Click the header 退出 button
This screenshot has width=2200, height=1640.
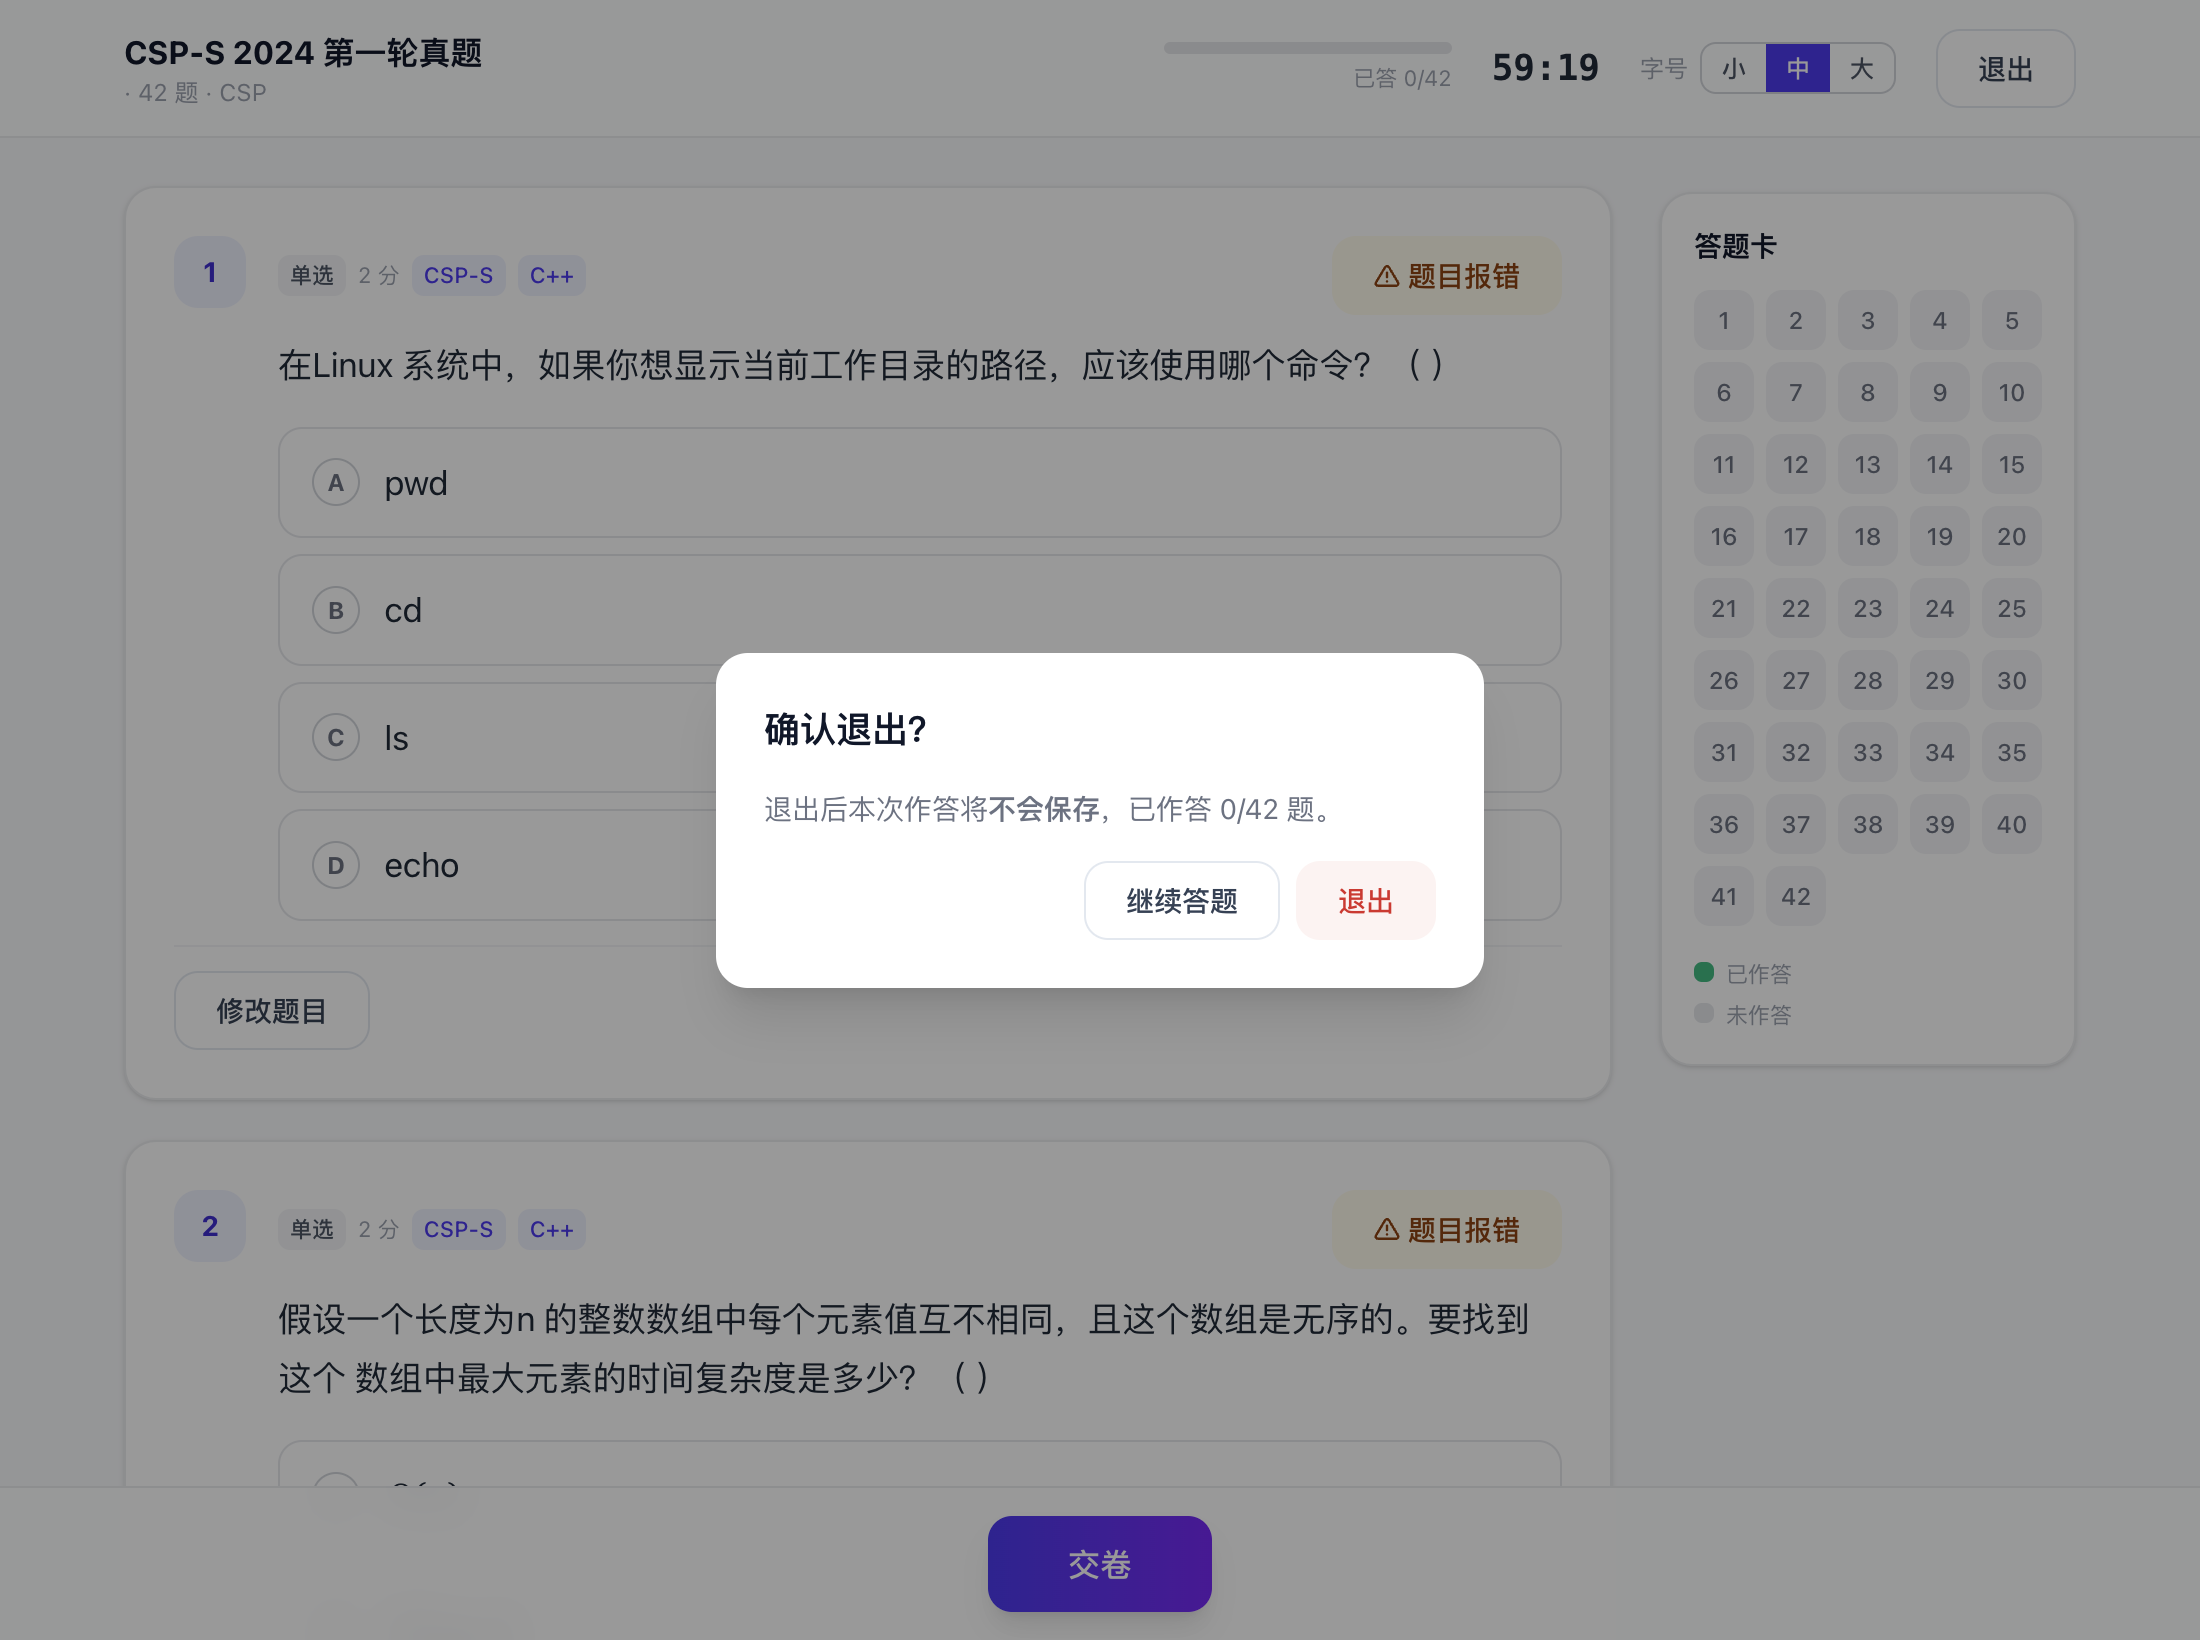2005,69
